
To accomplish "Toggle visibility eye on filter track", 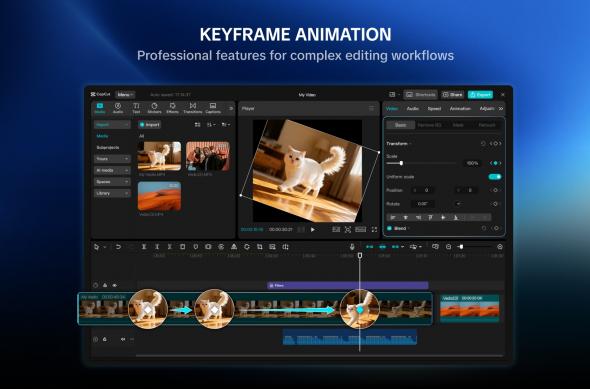I will pyautogui.click(x=114, y=286).
